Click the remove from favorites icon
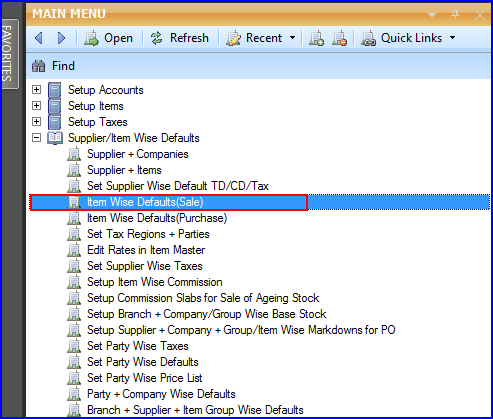 339,38
